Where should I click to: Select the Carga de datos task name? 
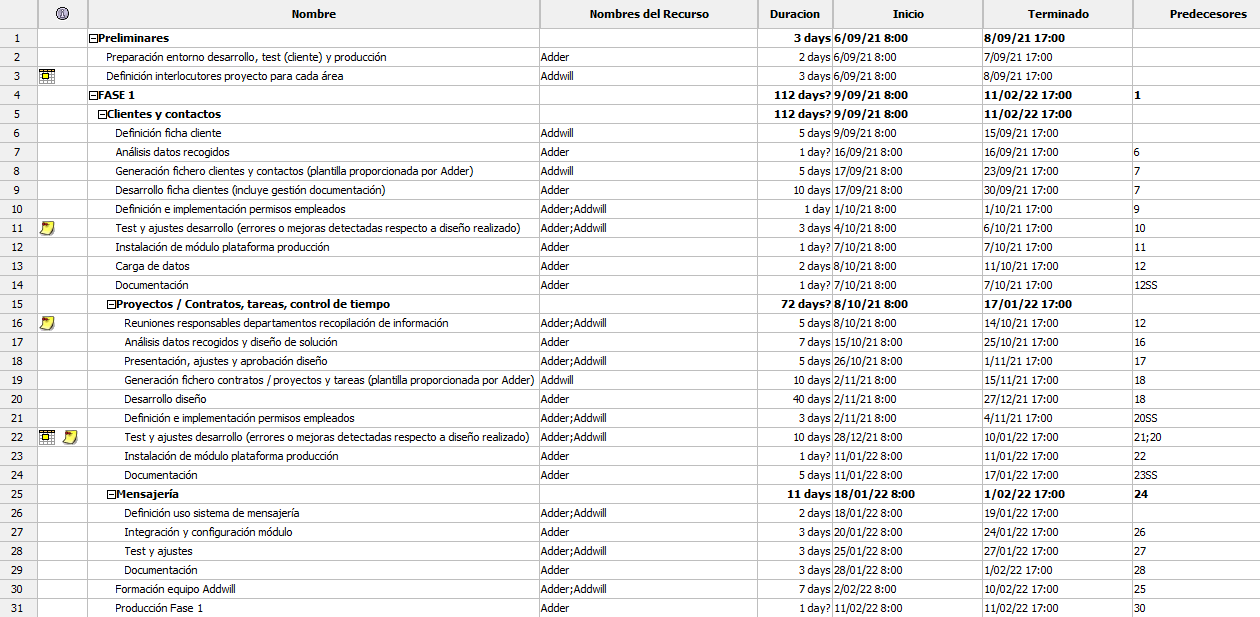coord(152,266)
